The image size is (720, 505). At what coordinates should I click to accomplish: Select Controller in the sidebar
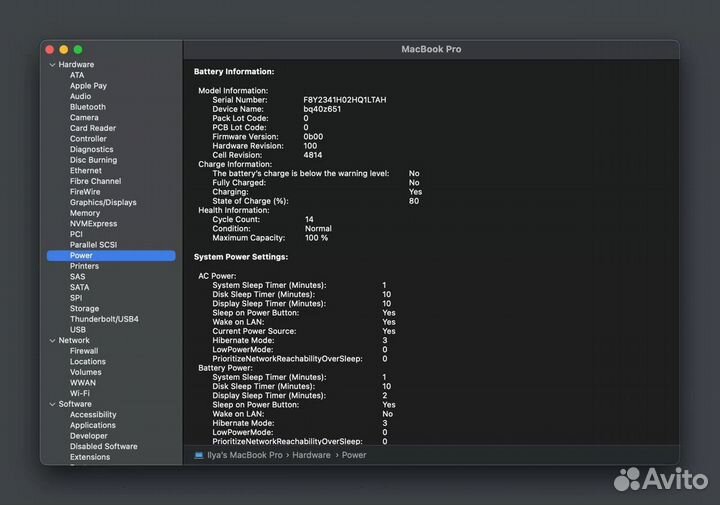coord(88,139)
